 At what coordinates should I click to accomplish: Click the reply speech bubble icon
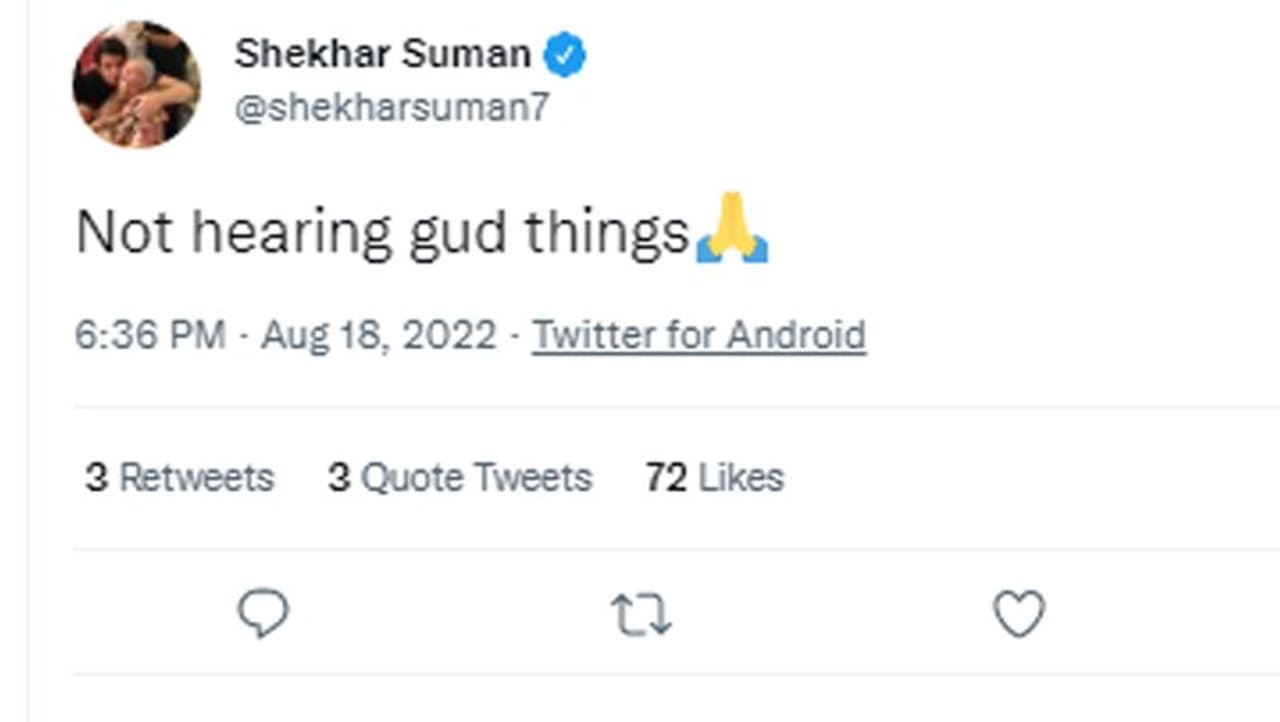click(x=263, y=612)
